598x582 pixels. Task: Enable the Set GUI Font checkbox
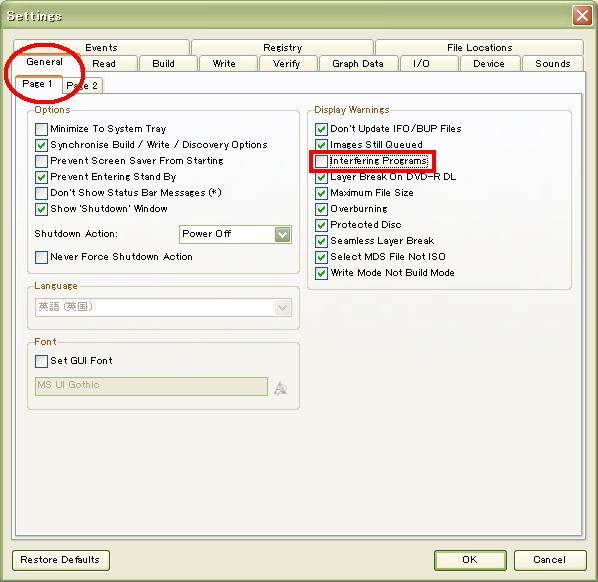click(41, 361)
